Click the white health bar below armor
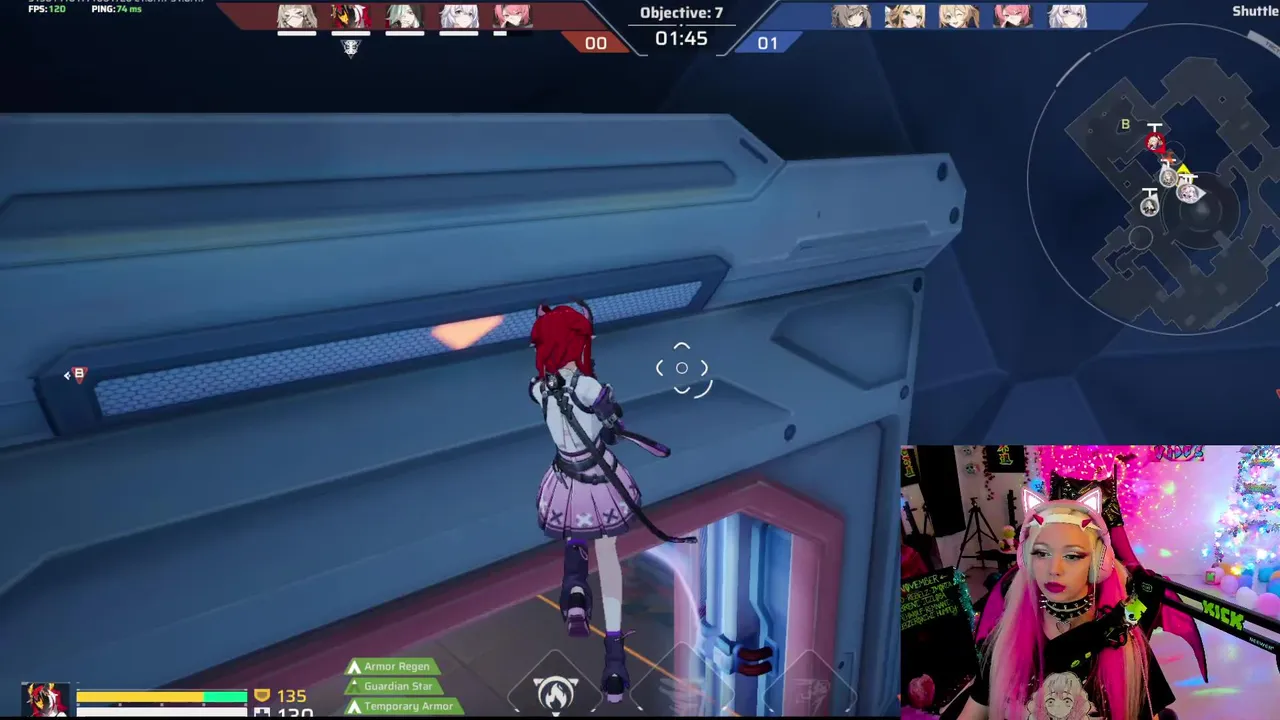This screenshot has width=1280, height=720. click(162, 712)
